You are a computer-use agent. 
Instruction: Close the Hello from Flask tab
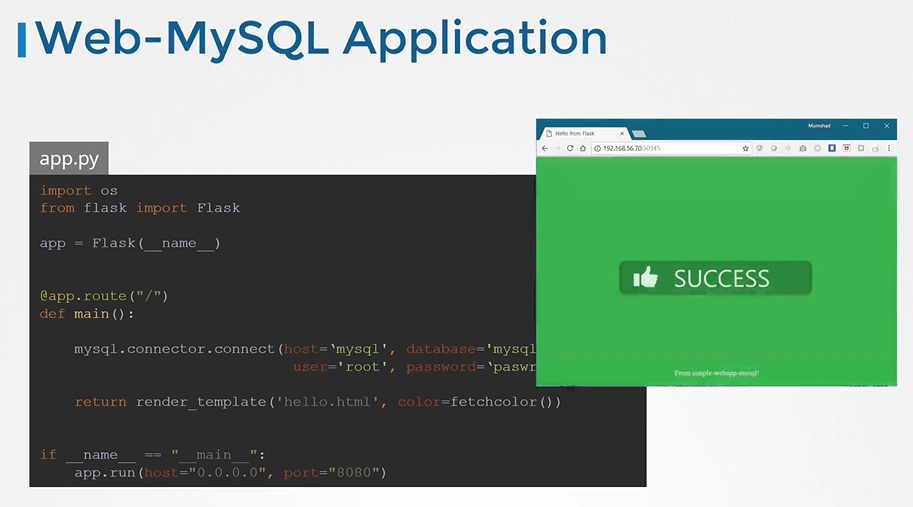622,133
